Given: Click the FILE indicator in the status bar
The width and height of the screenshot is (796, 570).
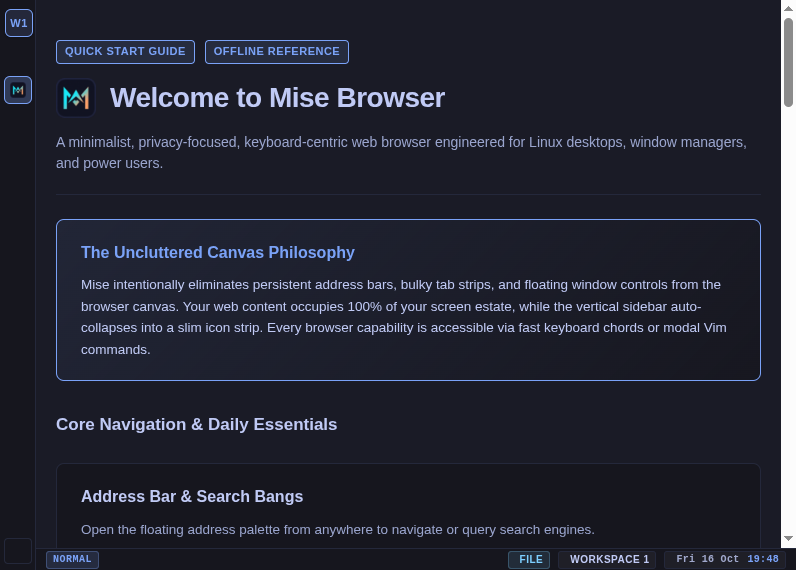Looking at the screenshot, I should 529,559.
